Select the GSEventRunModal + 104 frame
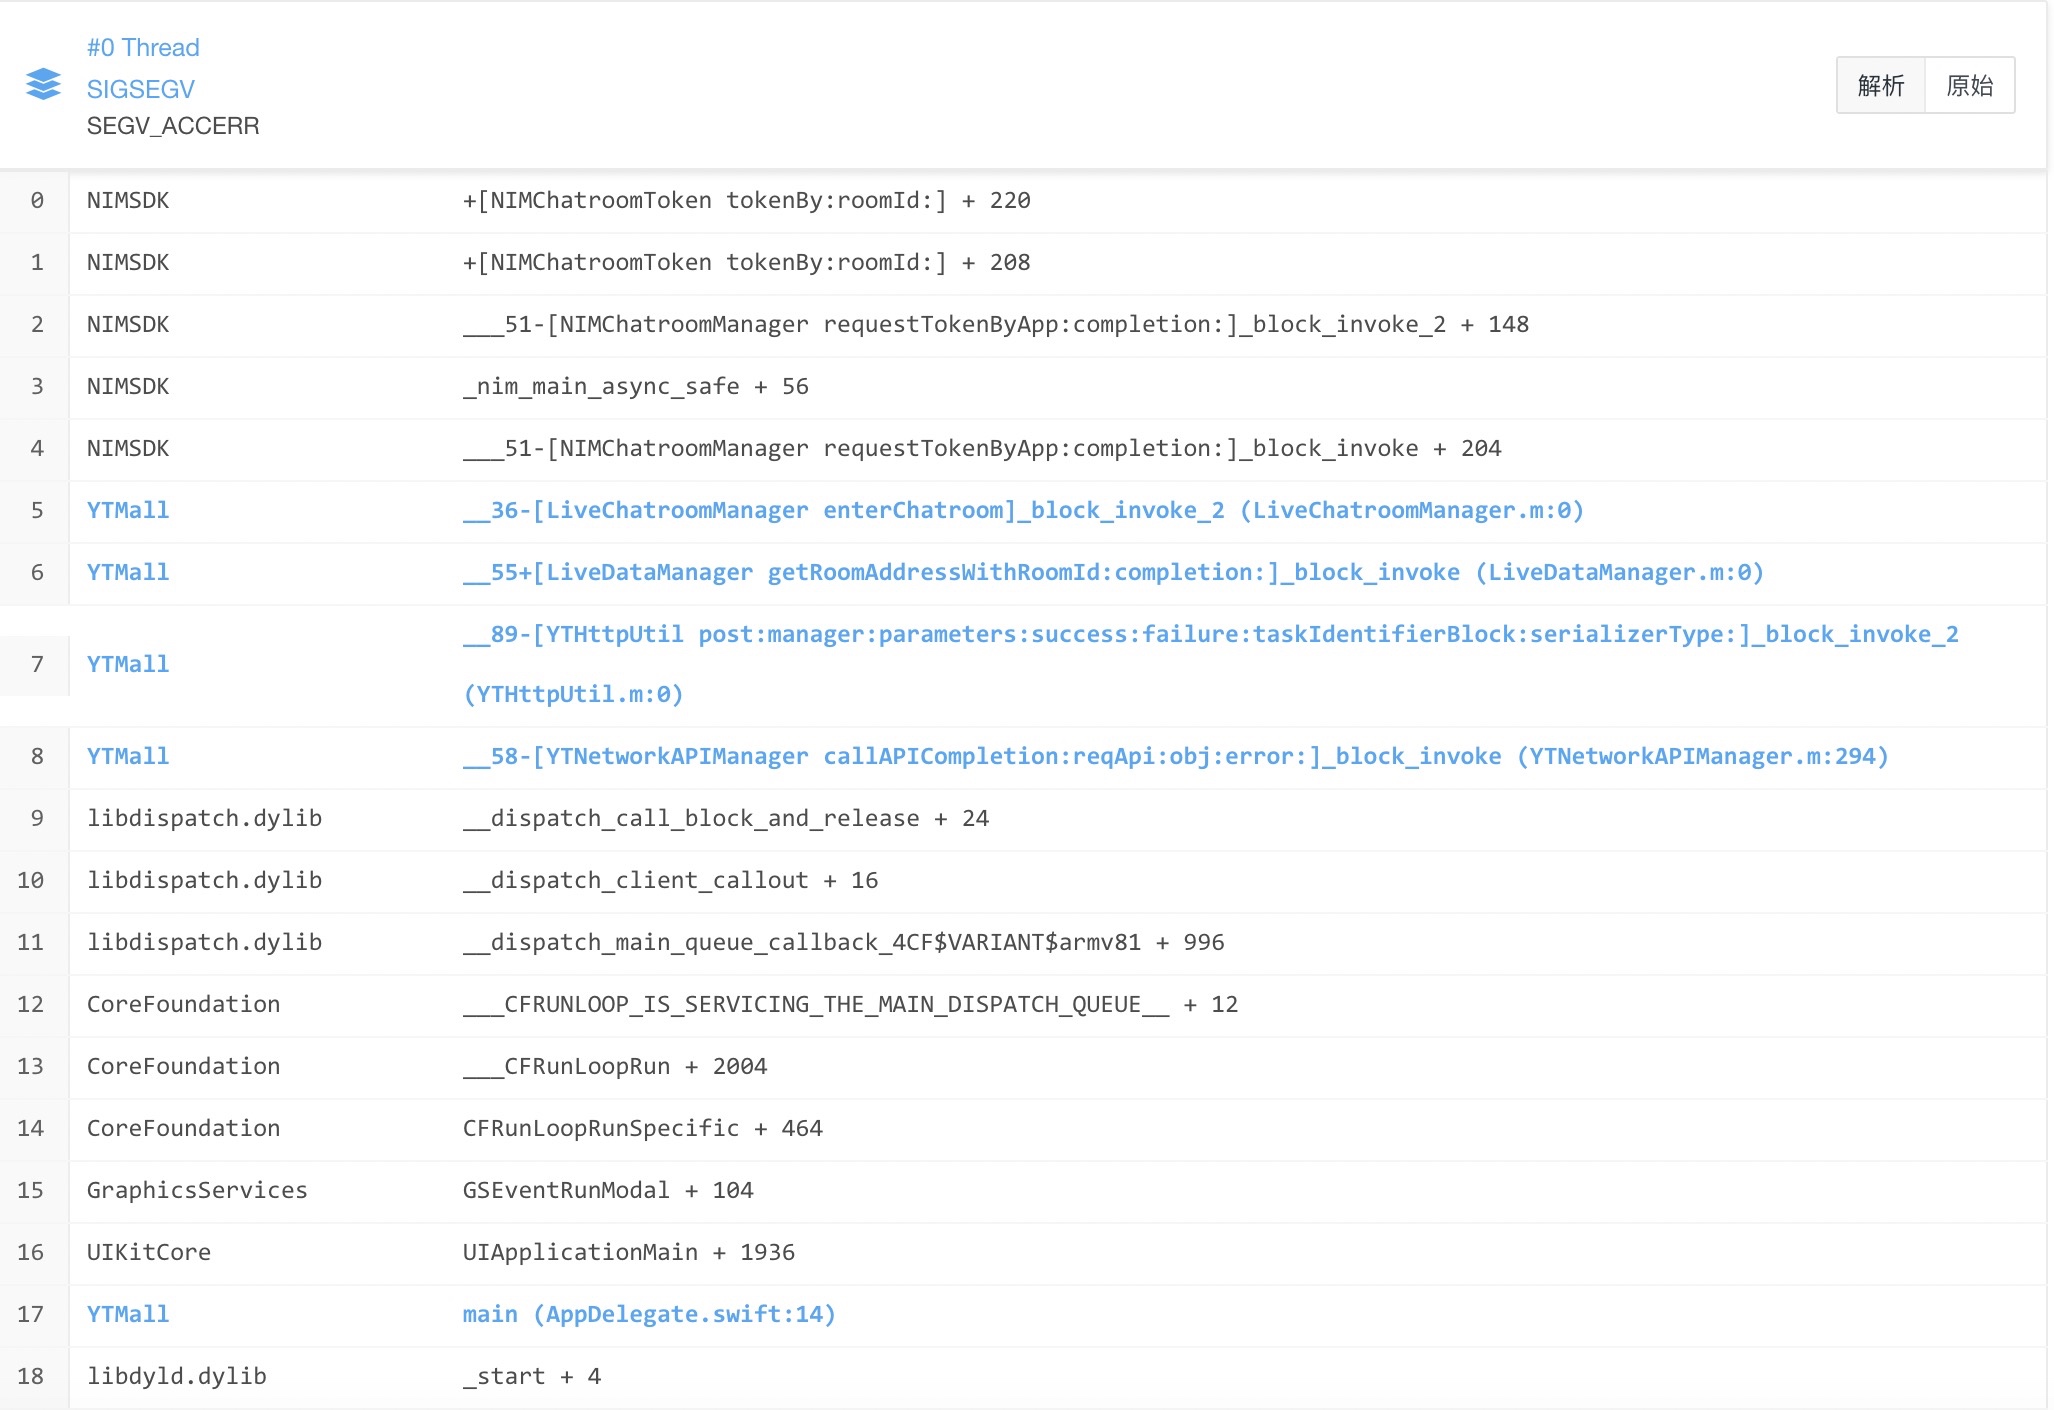The image size is (2054, 1410). (x=607, y=1191)
